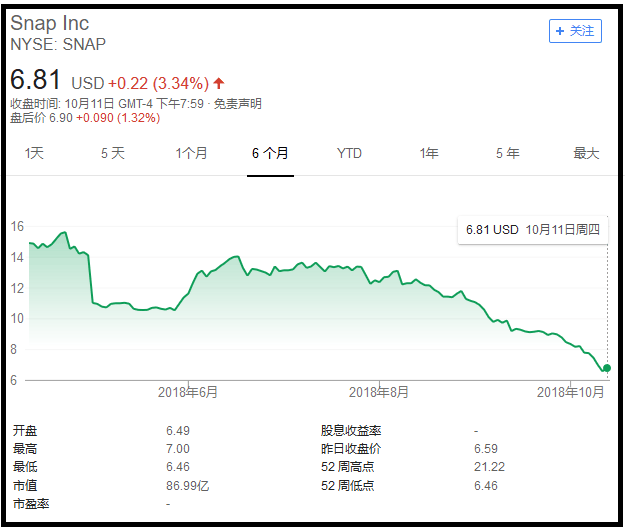Show the YTD chart range
This screenshot has width=625, height=527.
click(x=349, y=153)
